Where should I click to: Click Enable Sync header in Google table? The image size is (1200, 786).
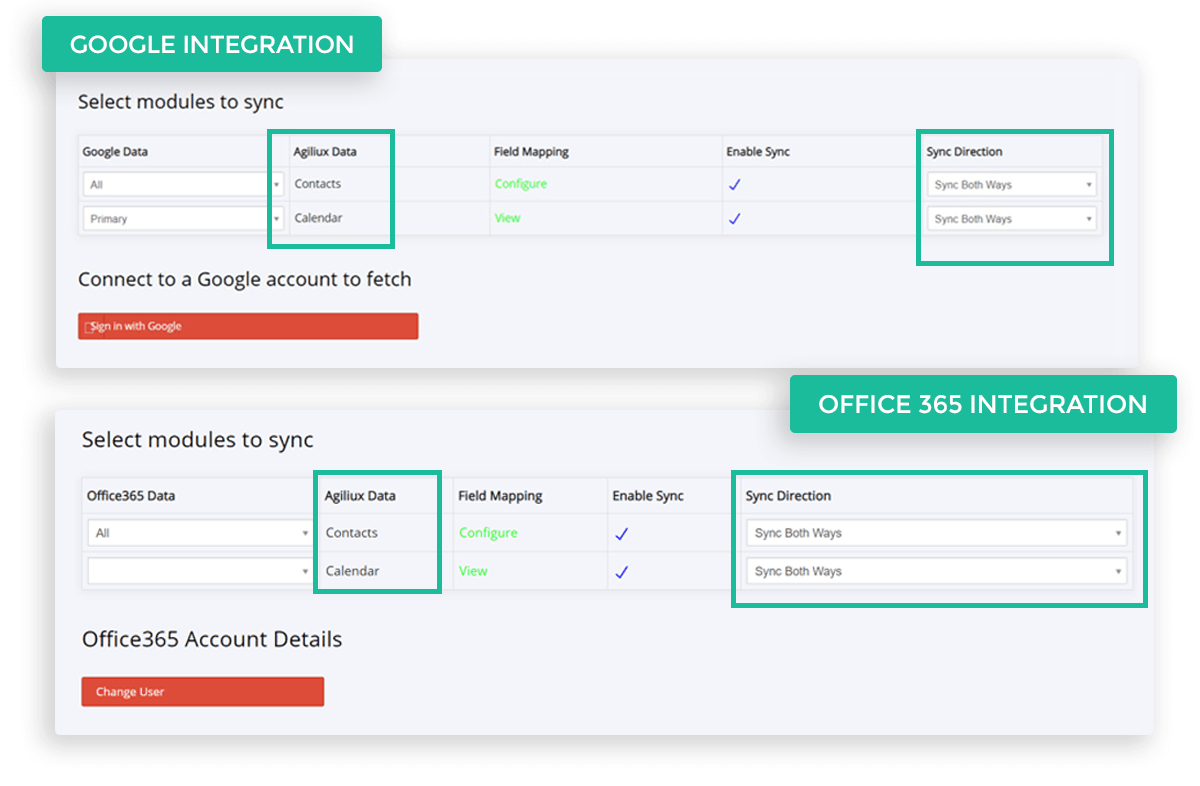click(757, 152)
